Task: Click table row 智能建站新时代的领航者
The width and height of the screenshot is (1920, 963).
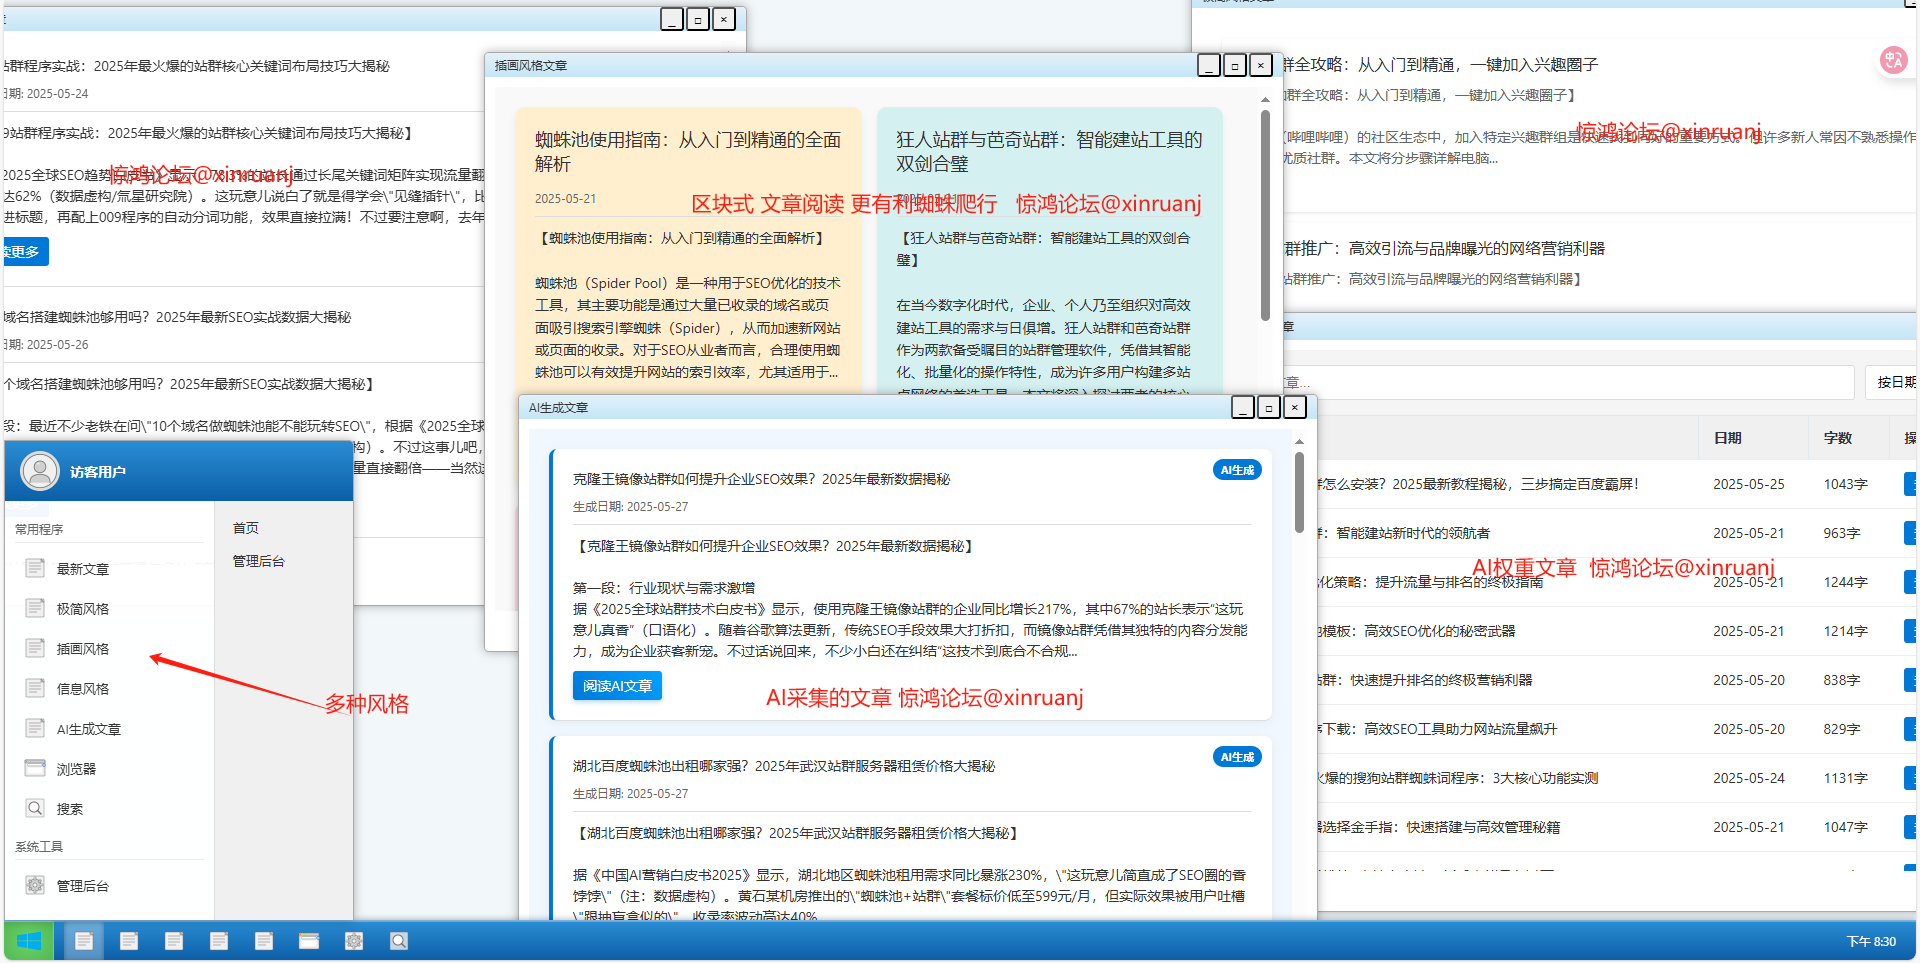Action: coord(1413,533)
